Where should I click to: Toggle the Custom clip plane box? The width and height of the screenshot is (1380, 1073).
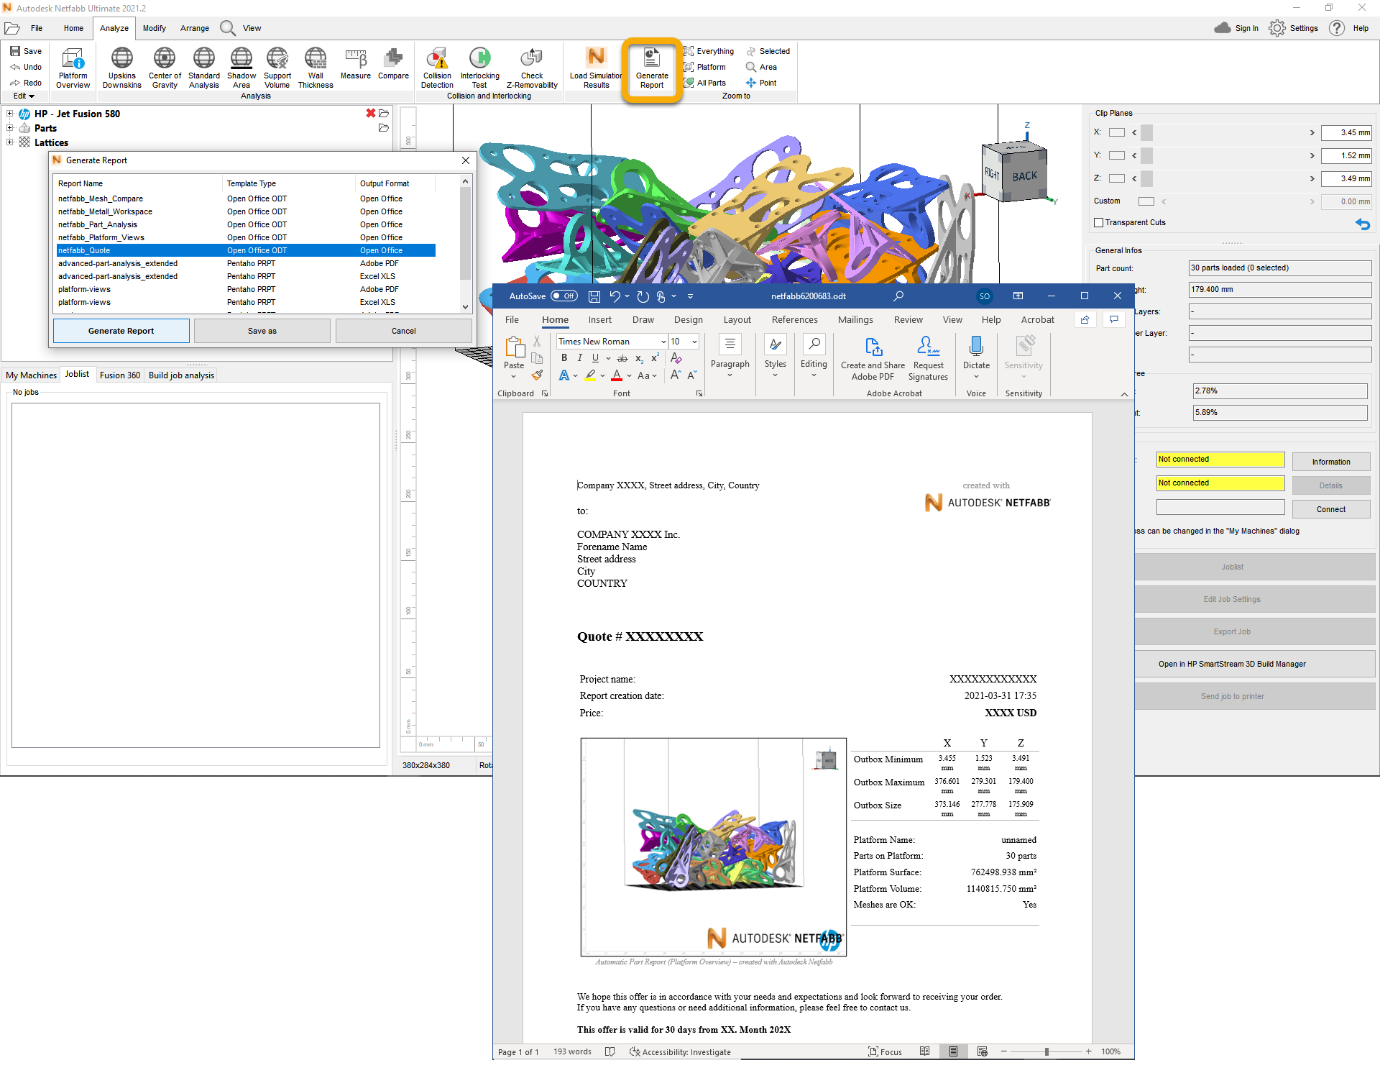1146,202
